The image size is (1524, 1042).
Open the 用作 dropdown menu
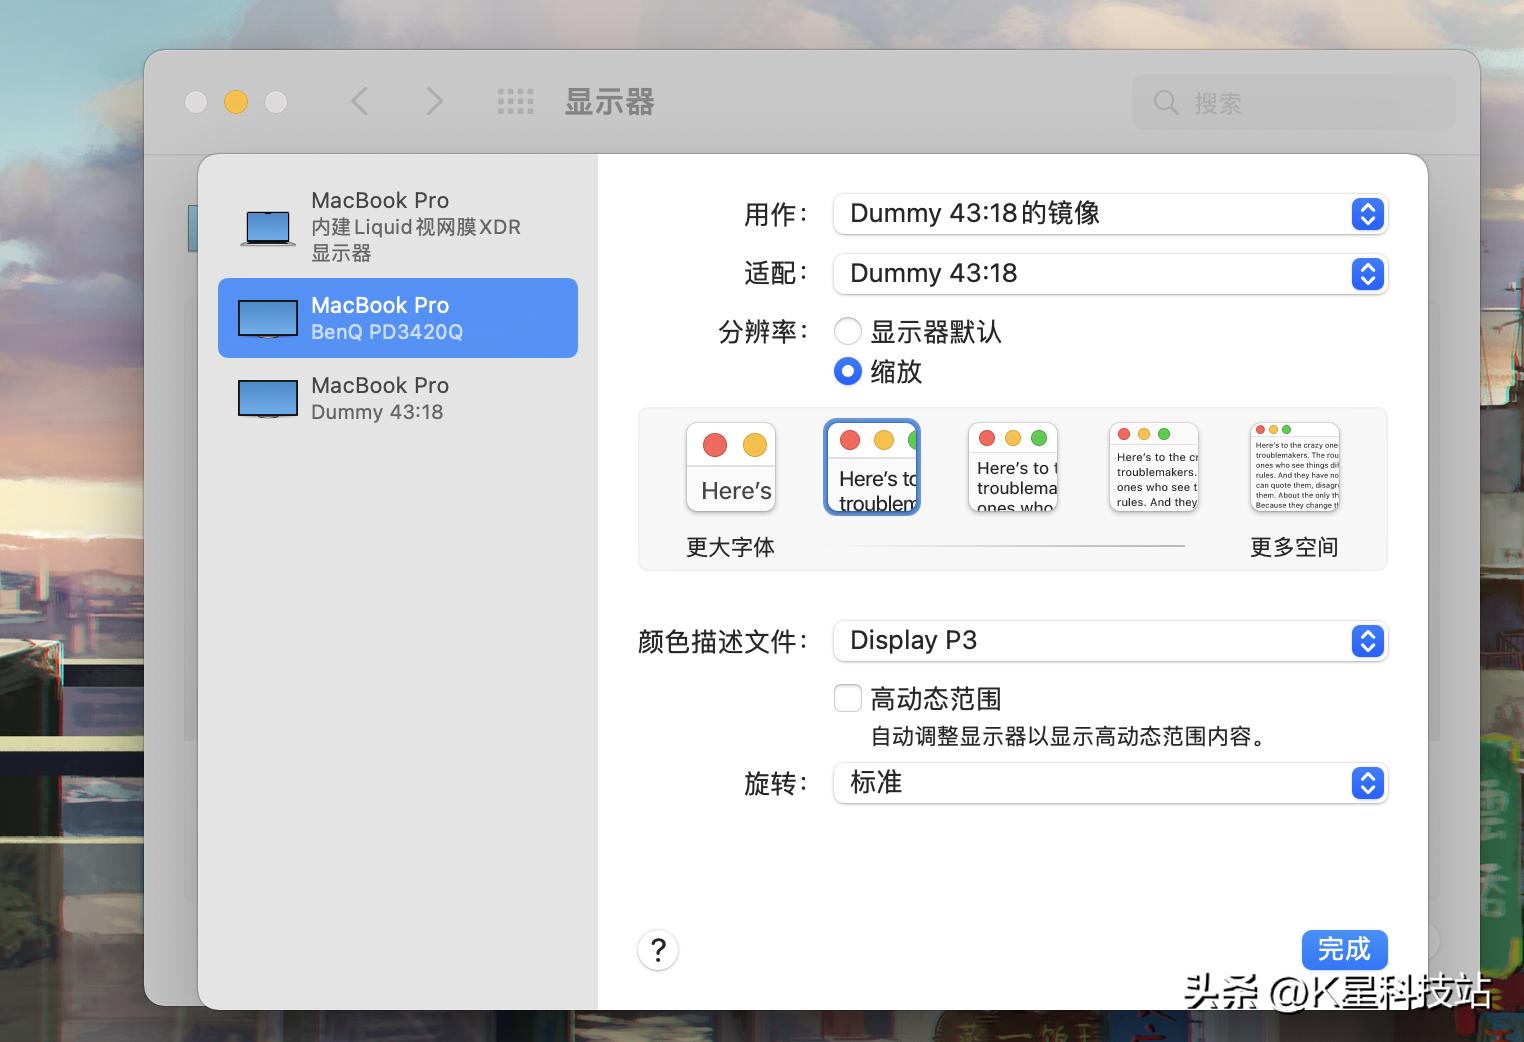click(x=1110, y=214)
